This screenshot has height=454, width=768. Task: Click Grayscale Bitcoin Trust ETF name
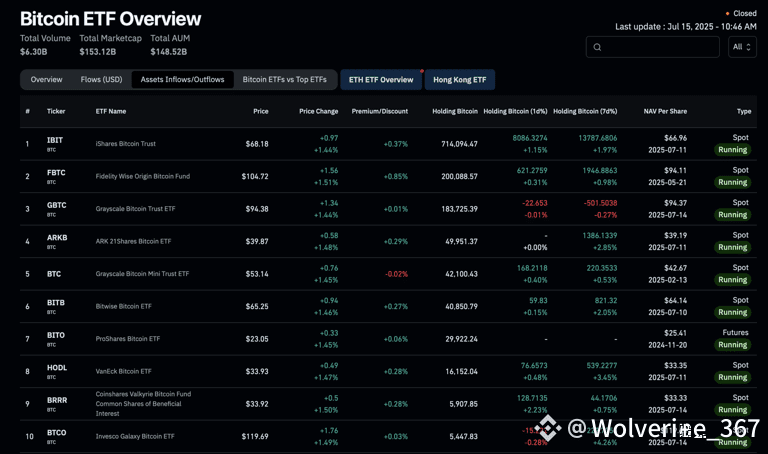pyautogui.click(x=135, y=209)
